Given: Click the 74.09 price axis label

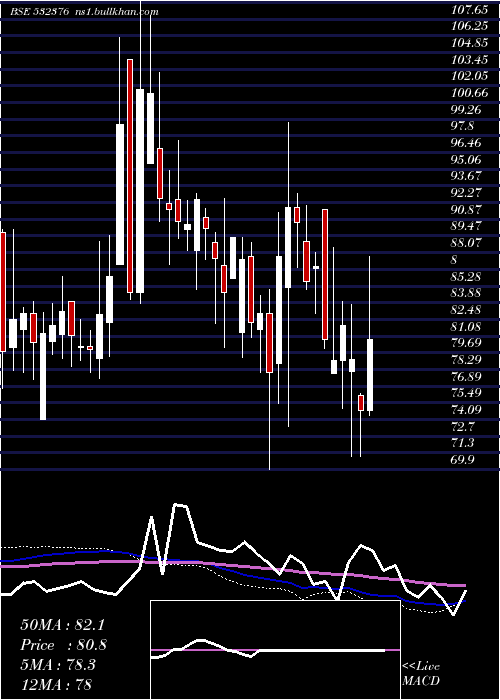Looking at the screenshot, I should coord(466,409).
